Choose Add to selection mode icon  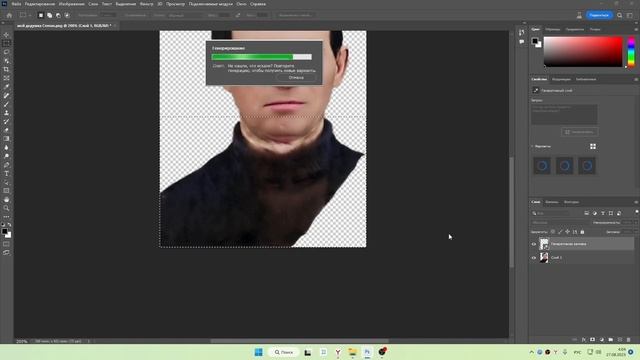tap(49, 15)
